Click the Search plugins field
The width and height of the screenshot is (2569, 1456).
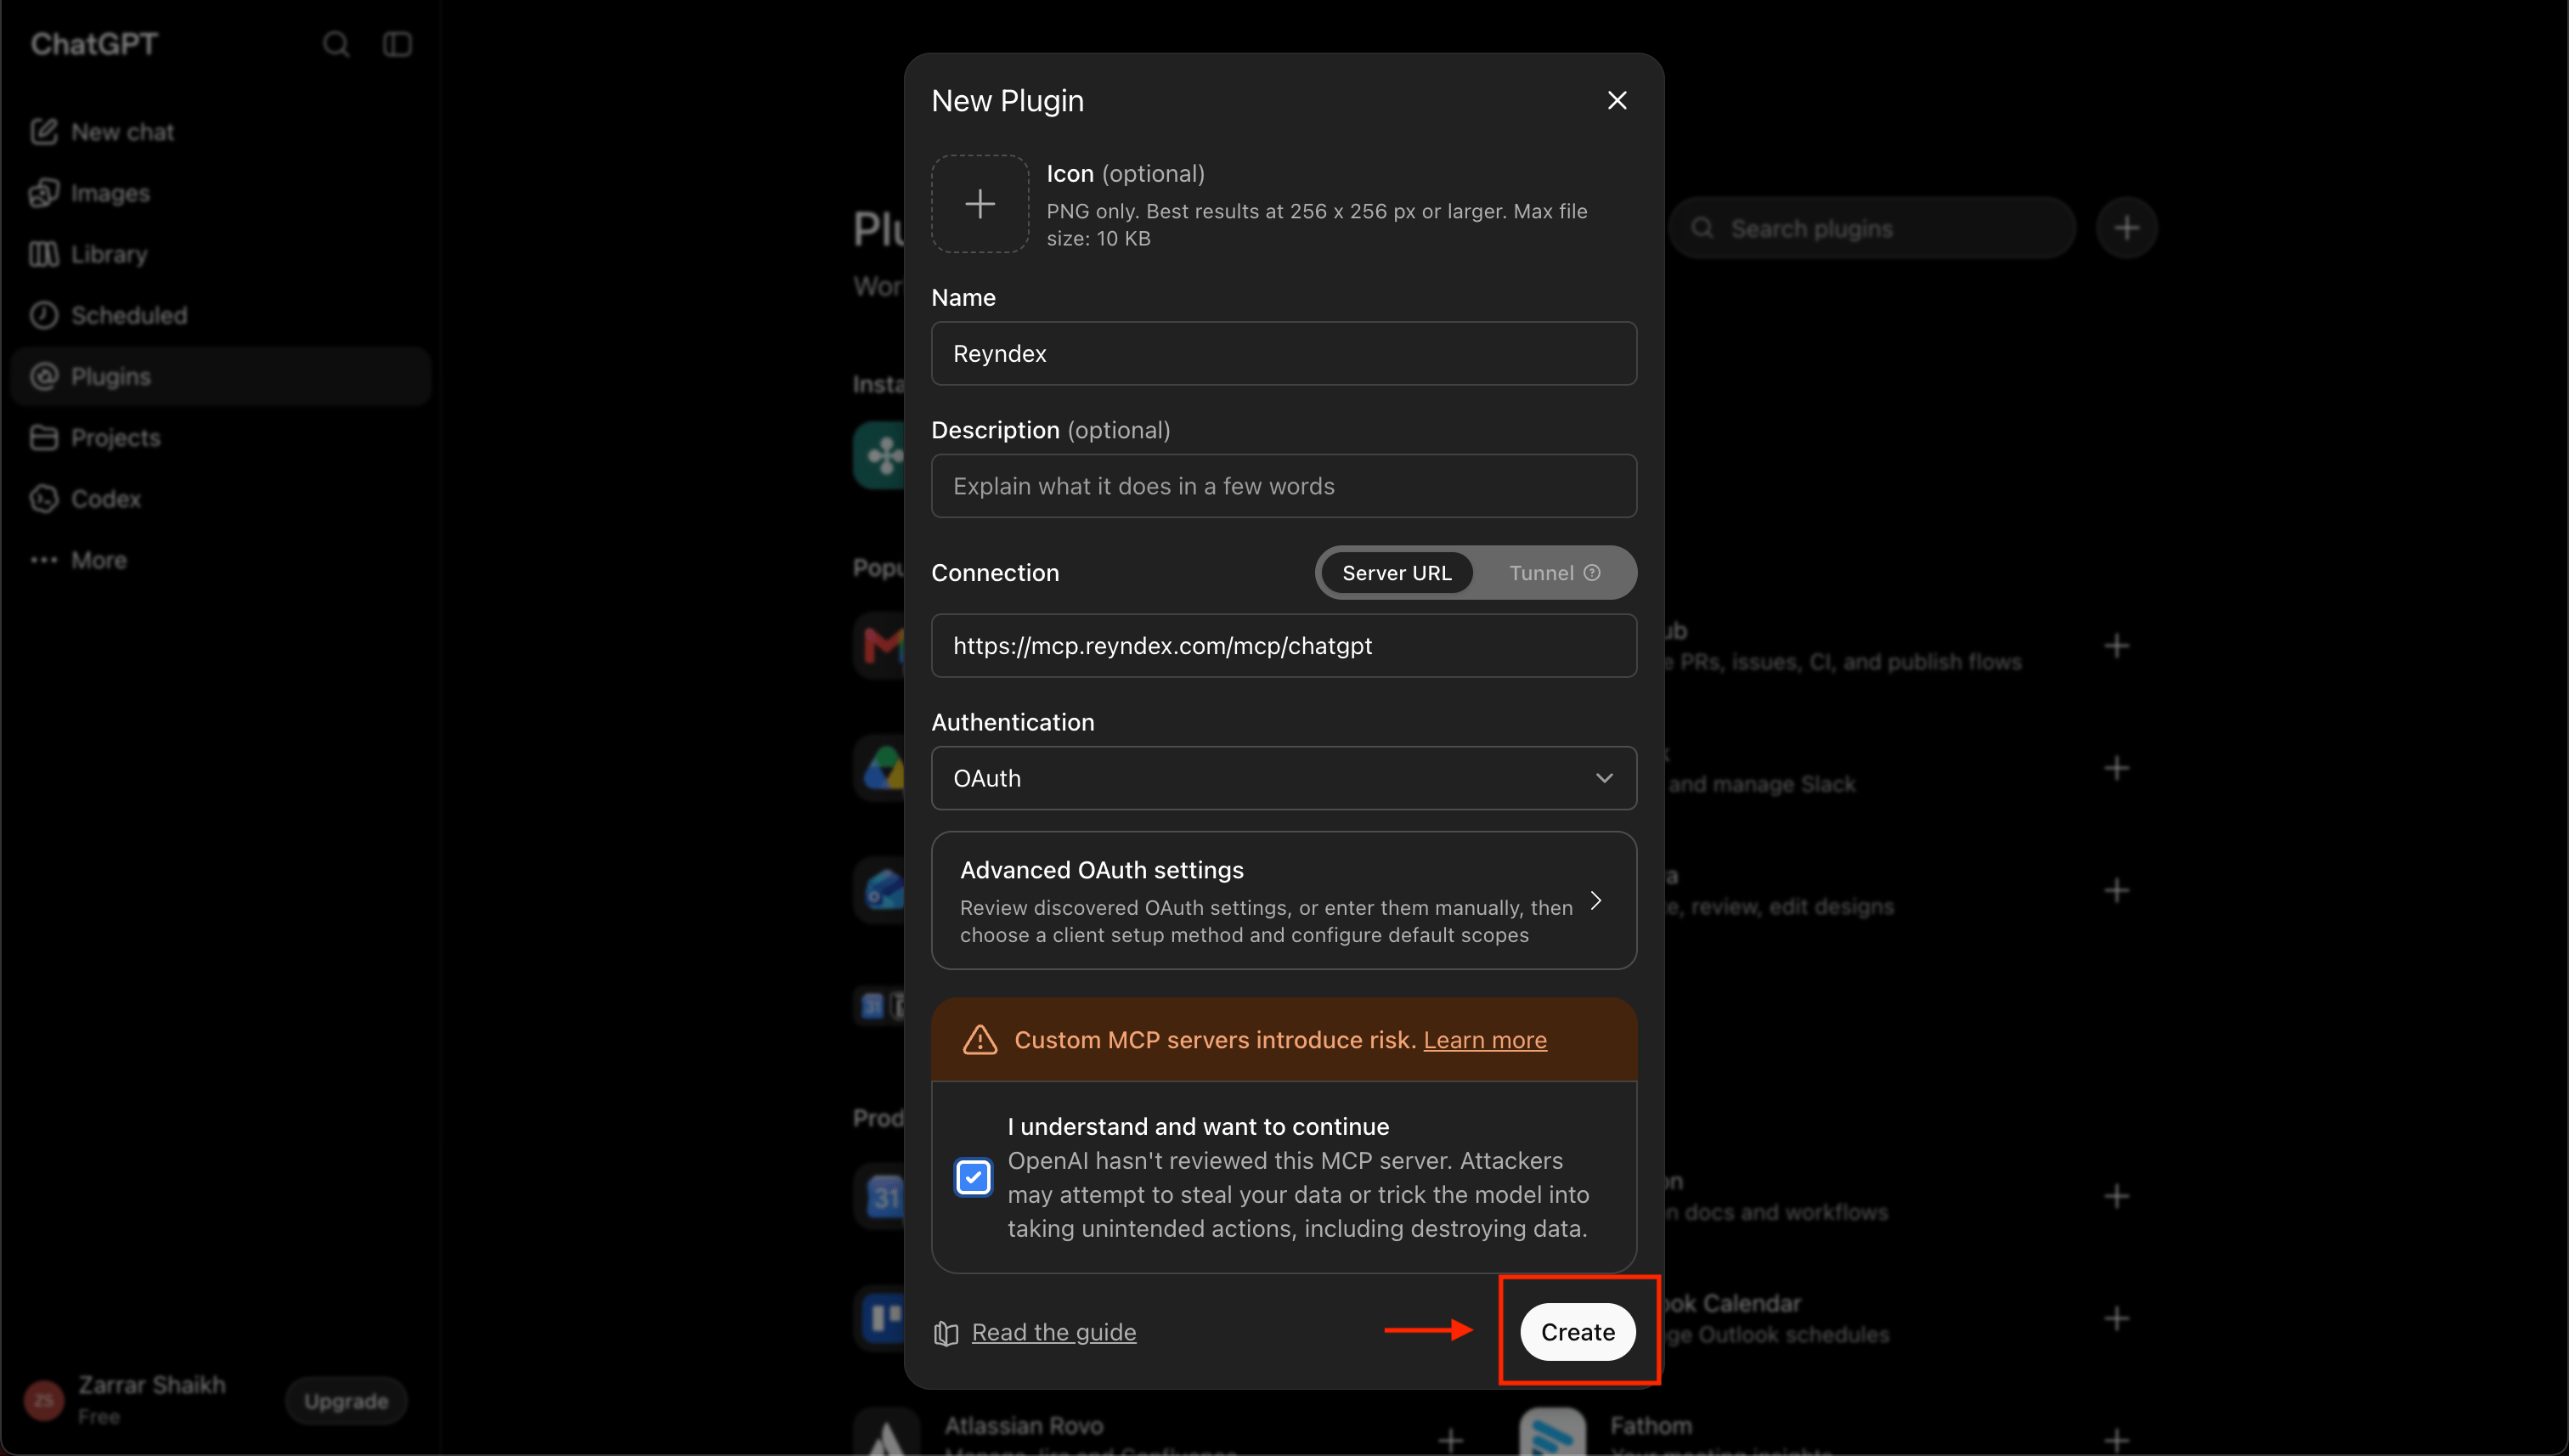(x=1872, y=229)
